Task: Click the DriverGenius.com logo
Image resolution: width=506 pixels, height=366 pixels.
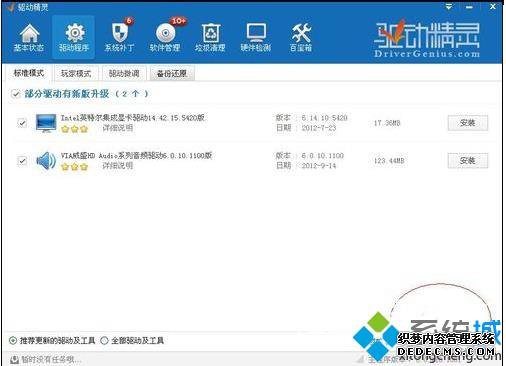Action: [427, 39]
